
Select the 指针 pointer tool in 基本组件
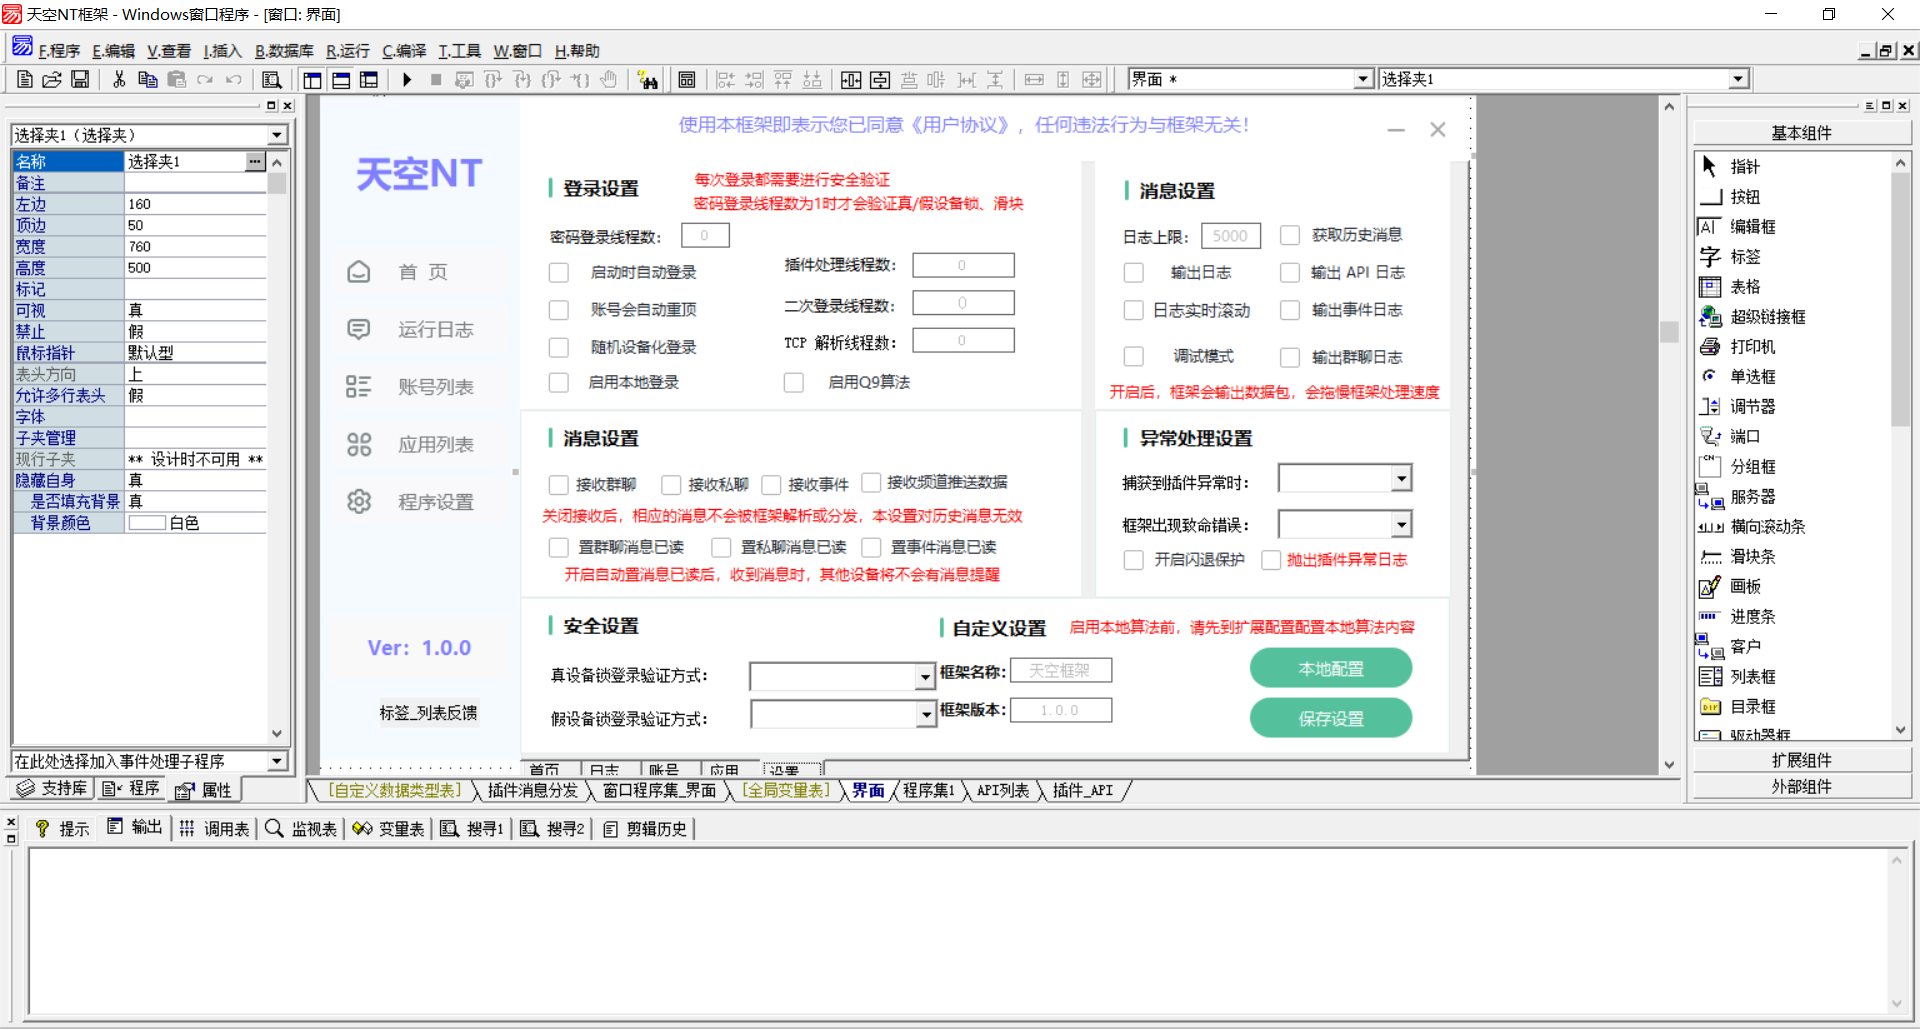coord(1744,166)
